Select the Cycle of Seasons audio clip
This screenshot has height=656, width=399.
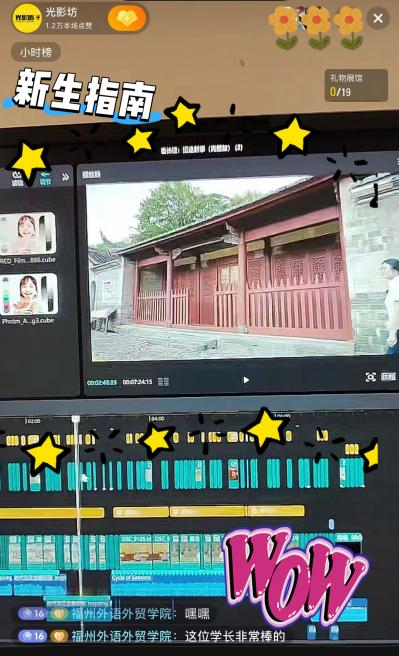(167, 584)
